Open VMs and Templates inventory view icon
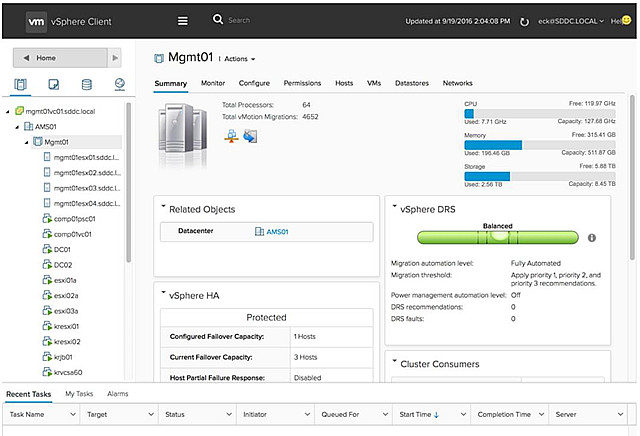 [53, 85]
